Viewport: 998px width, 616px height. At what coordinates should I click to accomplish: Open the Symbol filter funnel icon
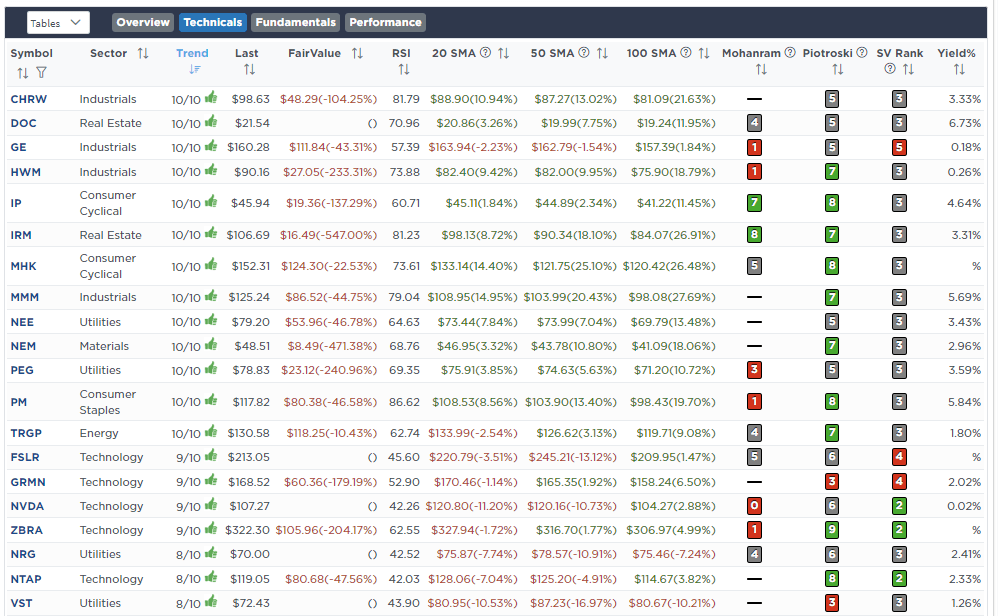[41, 73]
